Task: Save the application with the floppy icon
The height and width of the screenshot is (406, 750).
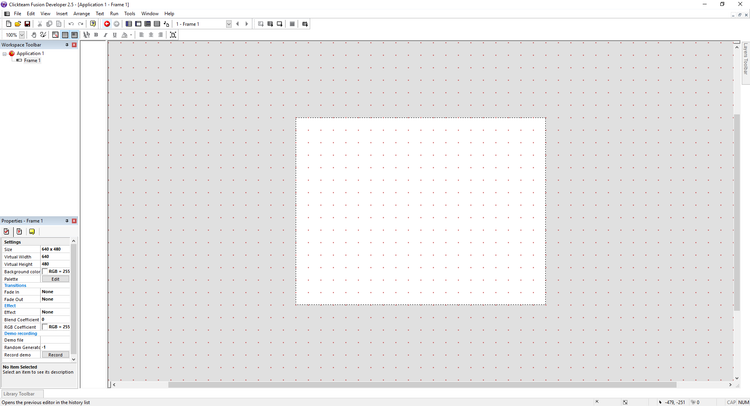Action: point(27,24)
